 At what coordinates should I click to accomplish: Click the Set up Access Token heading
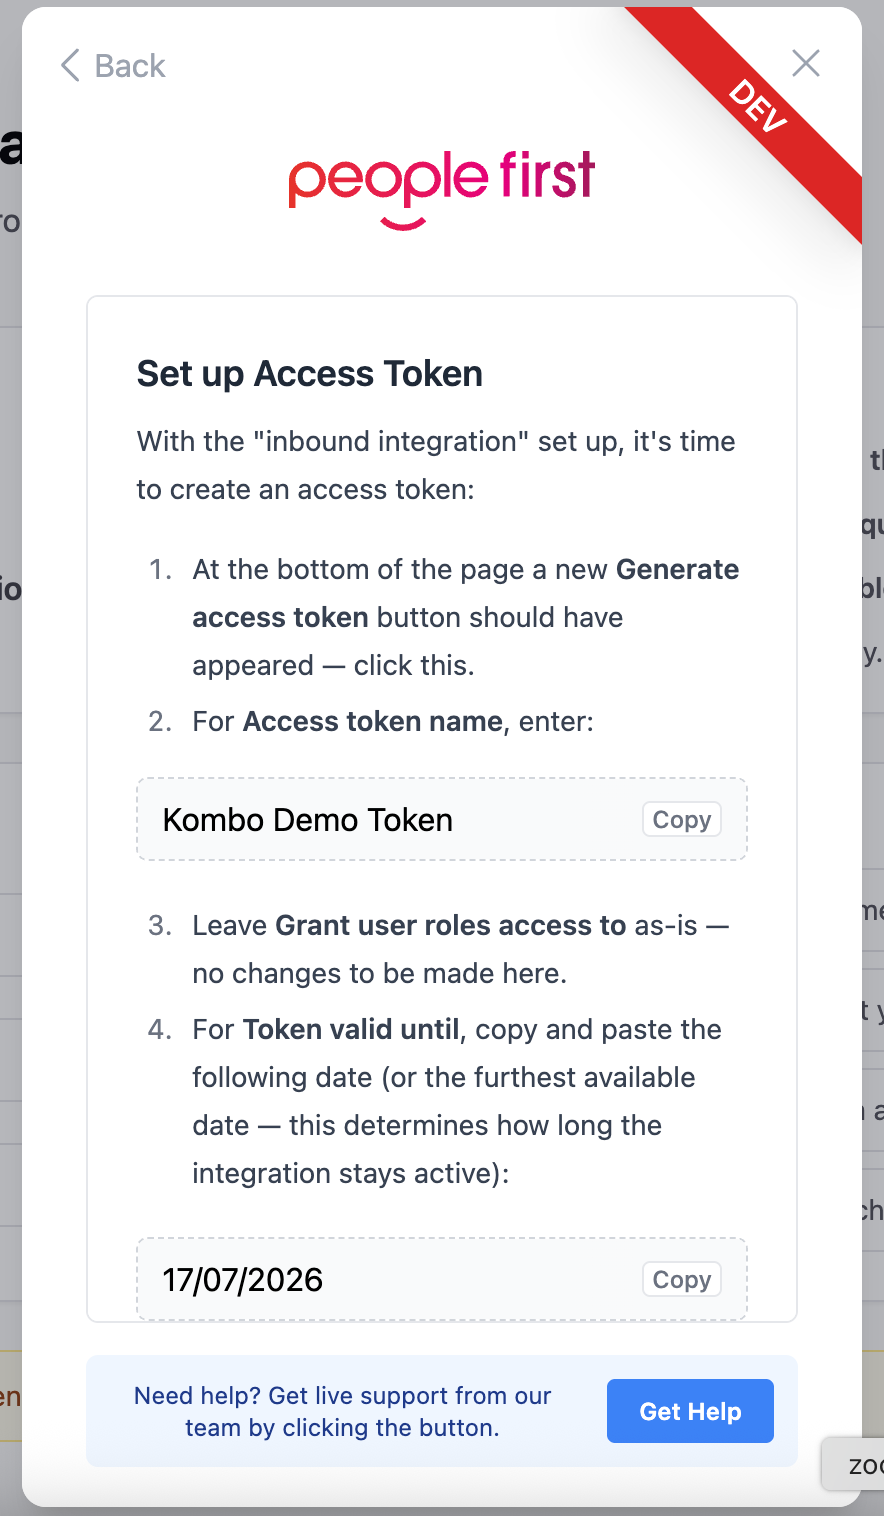(310, 374)
